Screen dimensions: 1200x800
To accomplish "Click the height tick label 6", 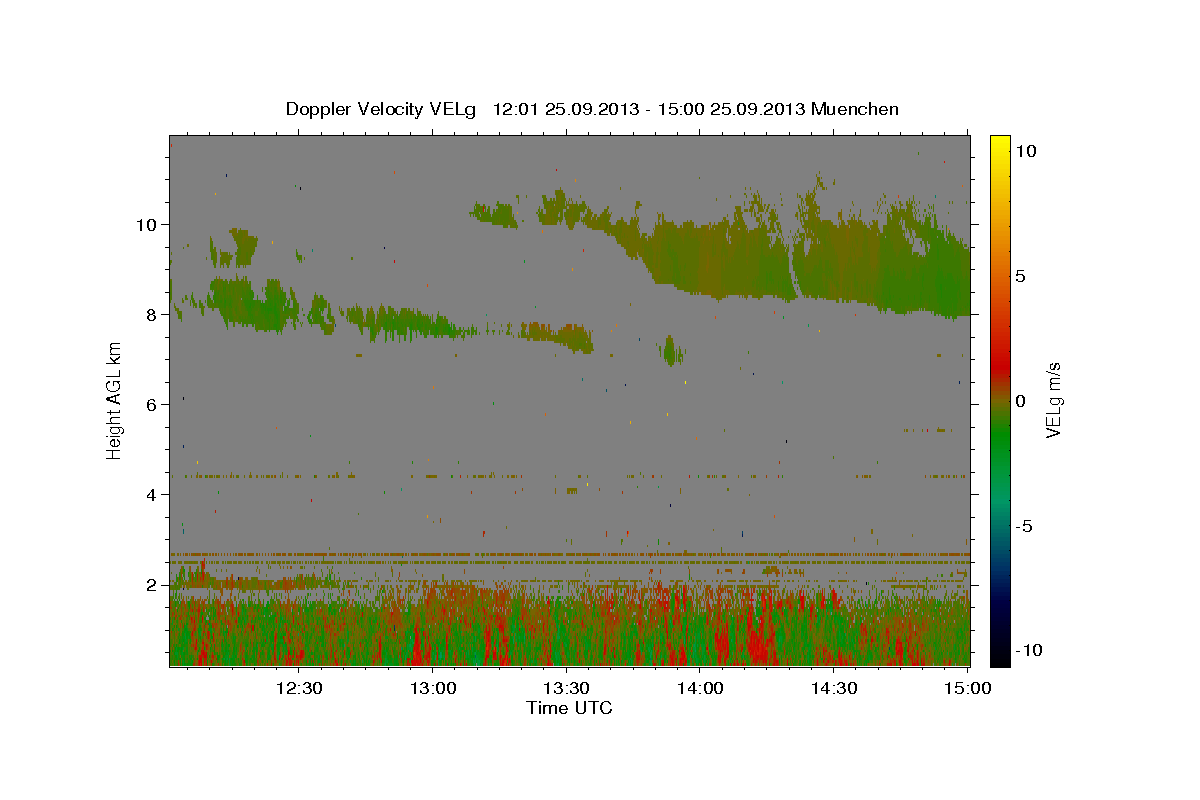I will click(152, 404).
